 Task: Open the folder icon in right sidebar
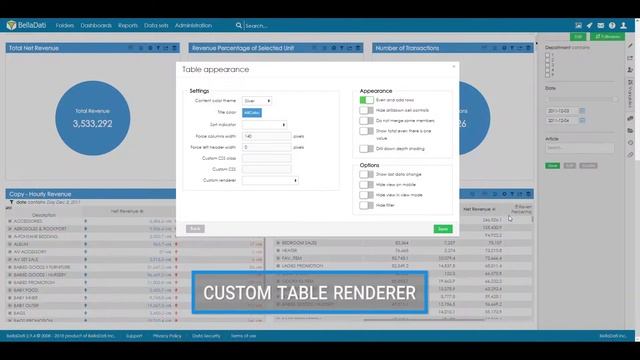coord(630,131)
